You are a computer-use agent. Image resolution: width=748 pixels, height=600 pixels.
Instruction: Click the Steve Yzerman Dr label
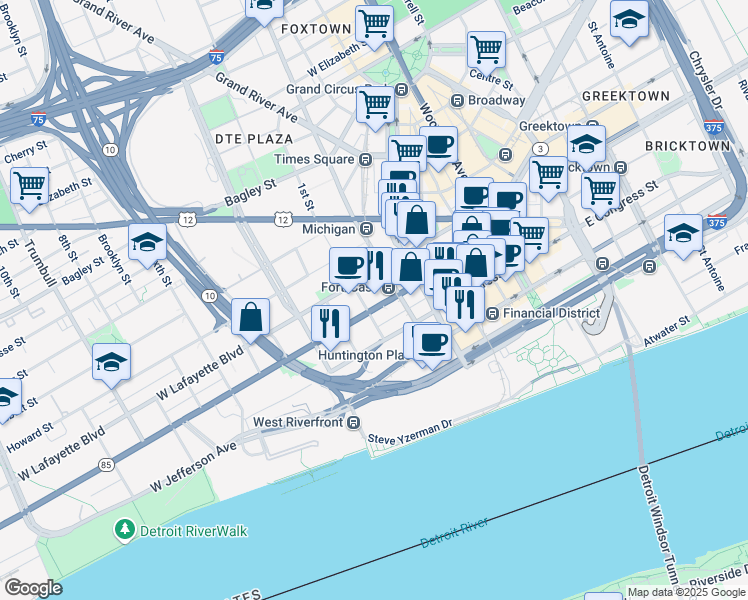click(410, 432)
